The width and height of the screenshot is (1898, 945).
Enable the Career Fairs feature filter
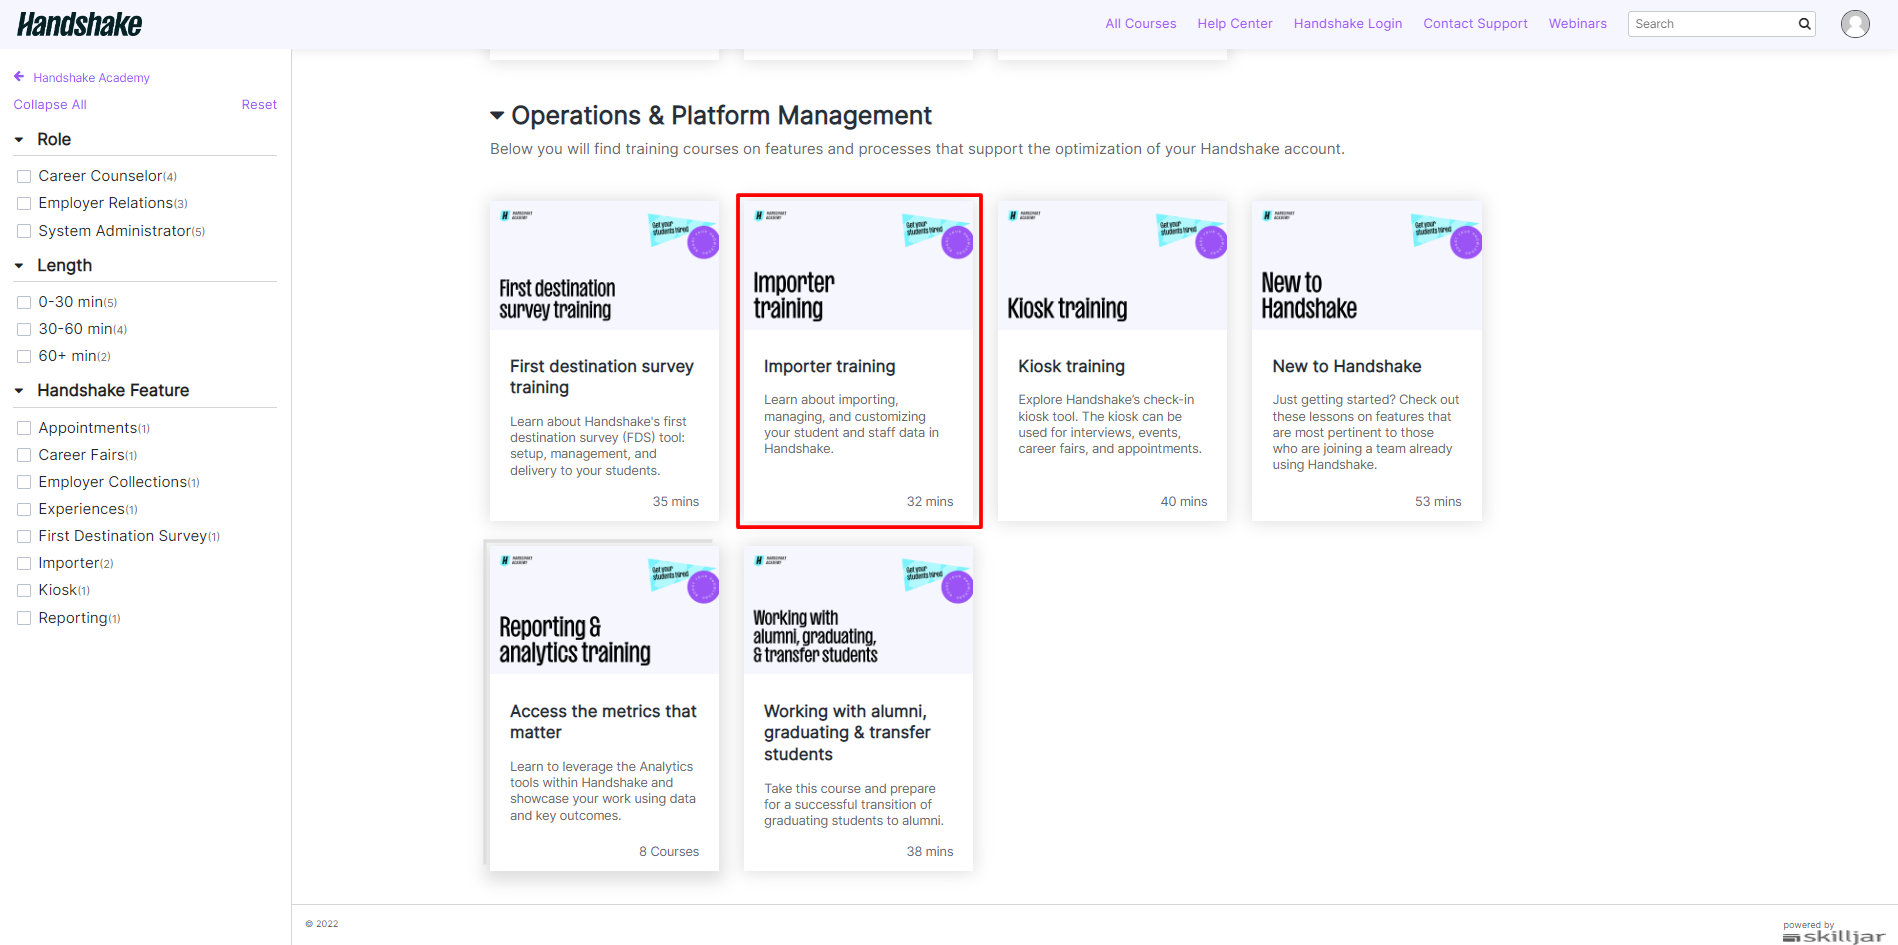pyautogui.click(x=24, y=456)
